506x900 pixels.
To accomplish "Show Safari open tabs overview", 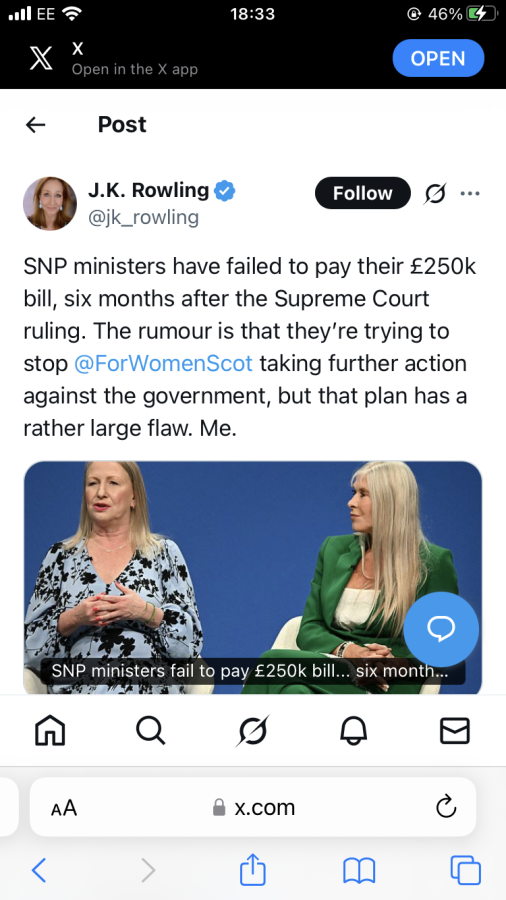I will tap(465, 870).
